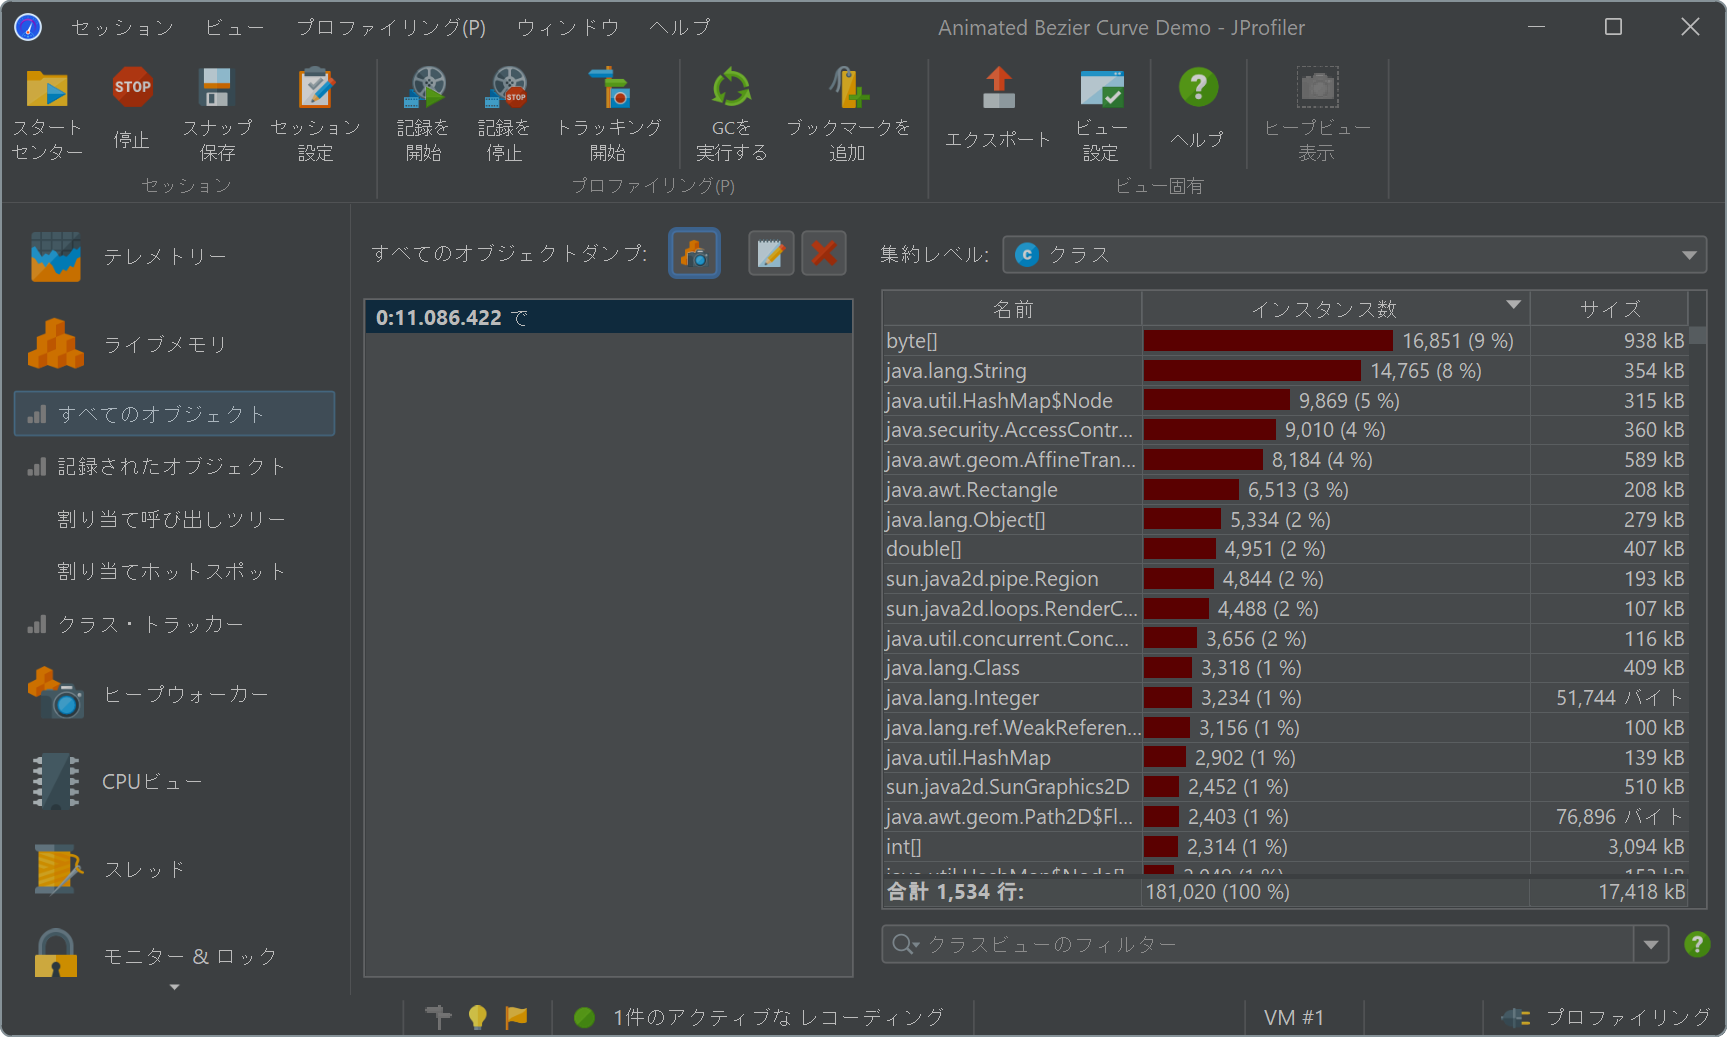Select the java.util.HashMap$Node row
This screenshot has width=1727, height=1037.
pyautogui.click(x=1285, y=401)
